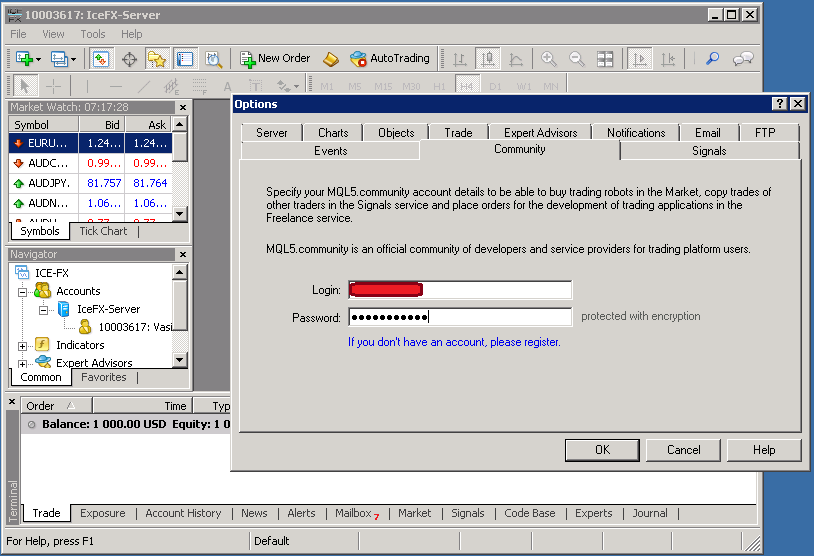Open the MetaEditor yellow book icon

331,59
